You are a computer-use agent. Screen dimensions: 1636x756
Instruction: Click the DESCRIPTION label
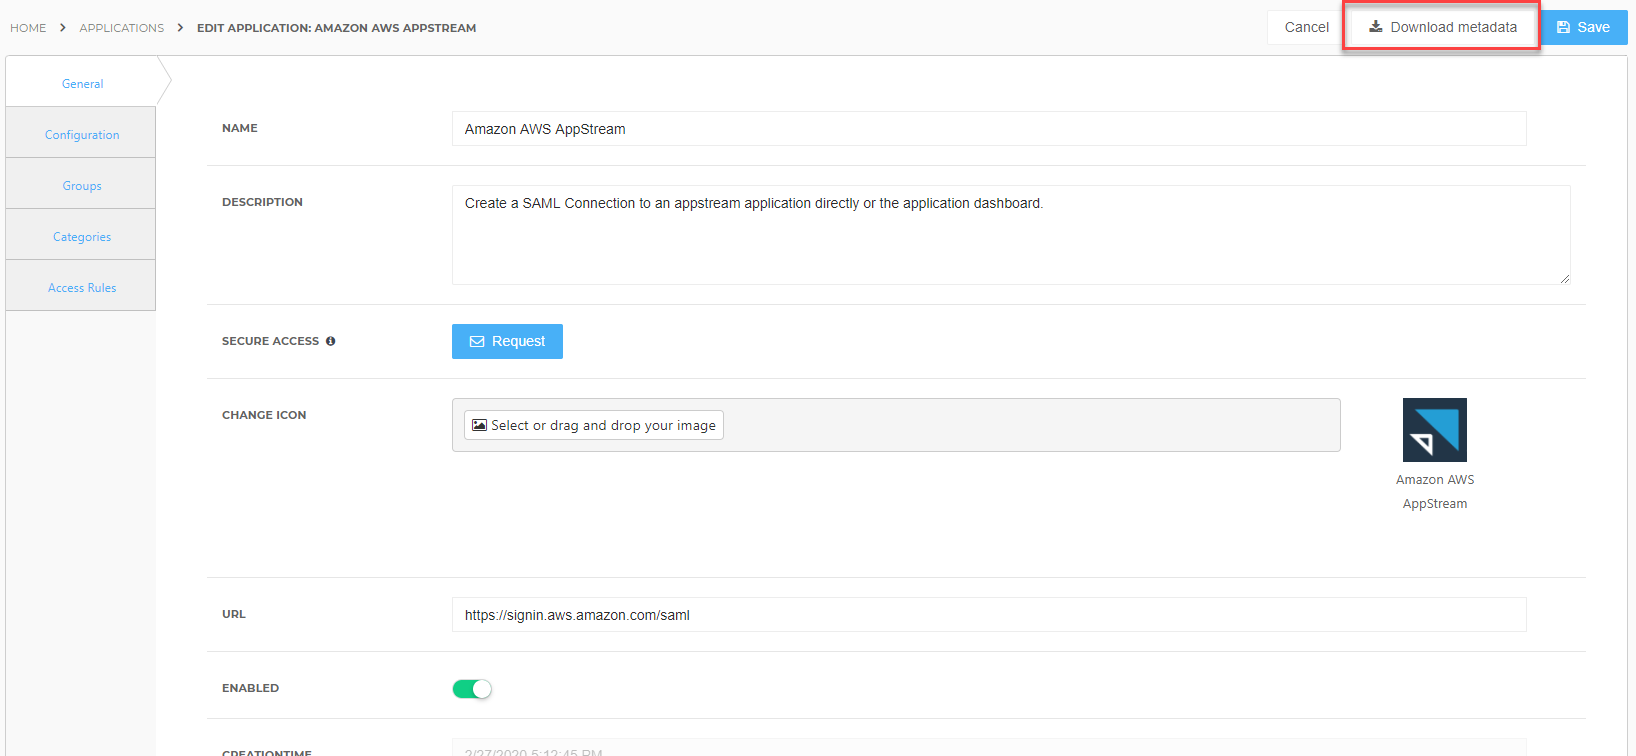click(262, 202)
